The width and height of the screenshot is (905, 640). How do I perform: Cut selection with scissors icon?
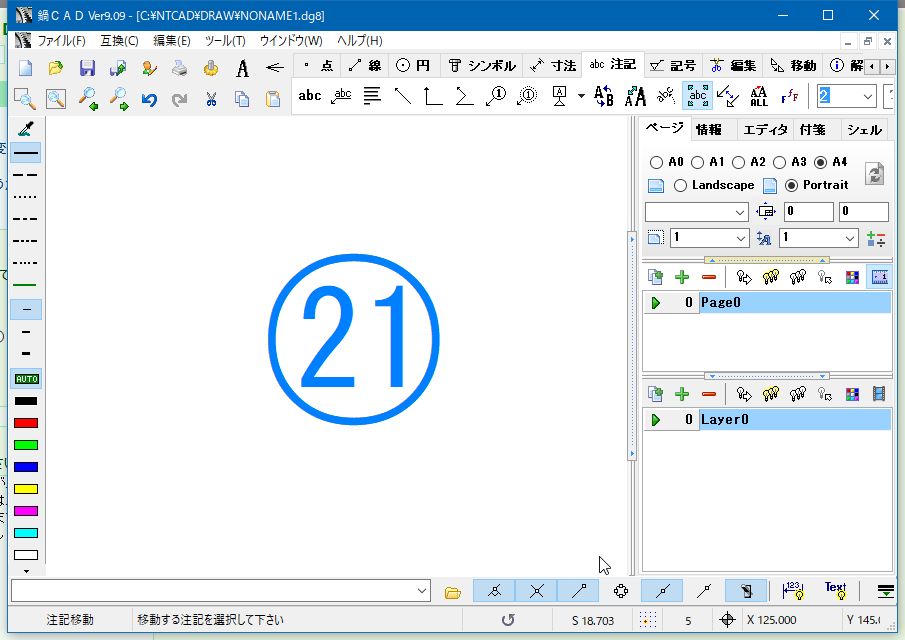[x=211, y=99]
